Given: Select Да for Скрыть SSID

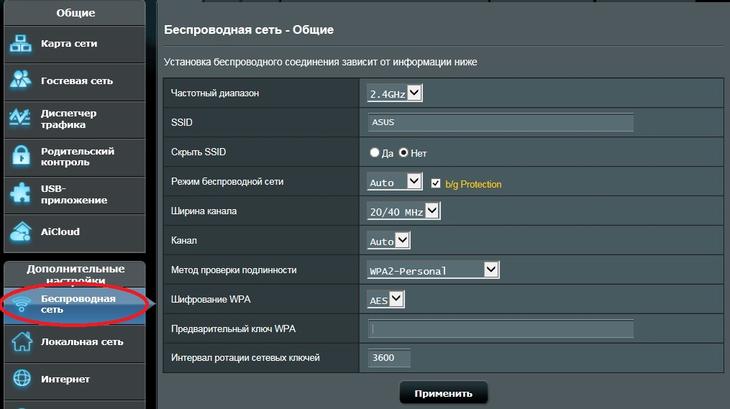Looking at the screenshot, I should pyautogui.click(x=374, y=153).
